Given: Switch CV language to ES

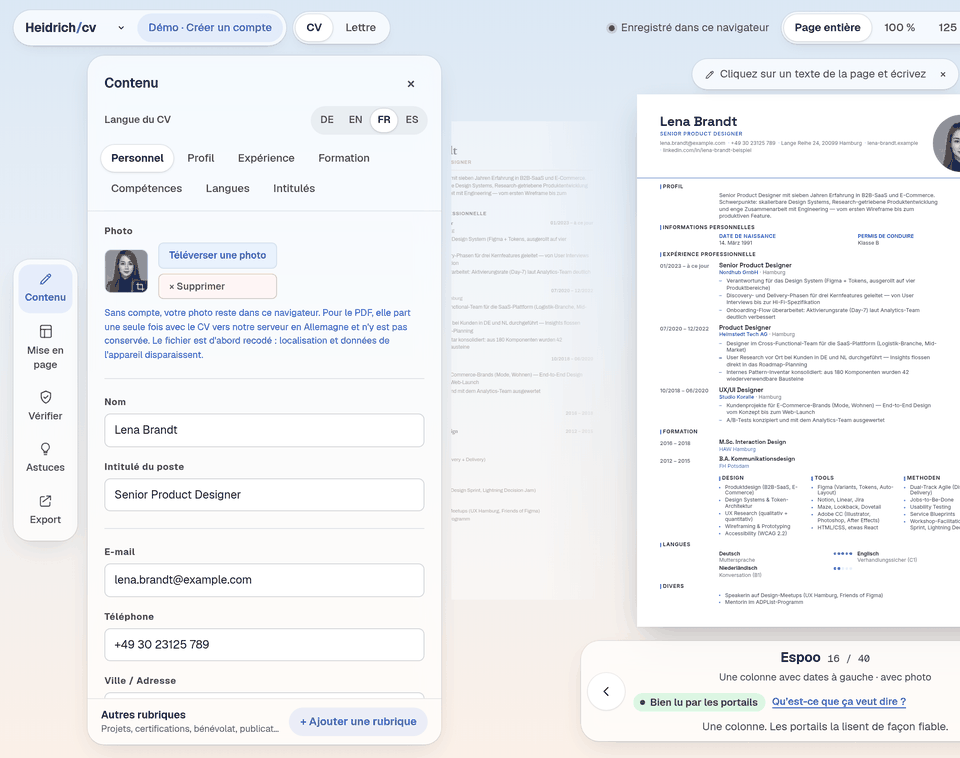Looking at the screenshot, I should [x=412, y=119].
